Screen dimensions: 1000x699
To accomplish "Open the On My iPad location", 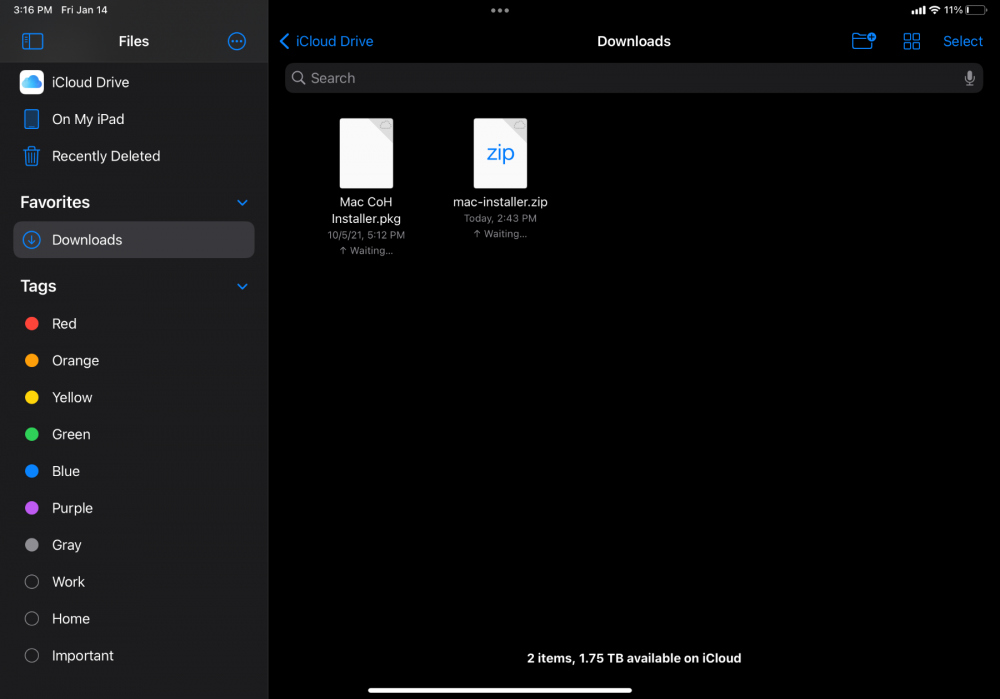I will tap(88, 119).
